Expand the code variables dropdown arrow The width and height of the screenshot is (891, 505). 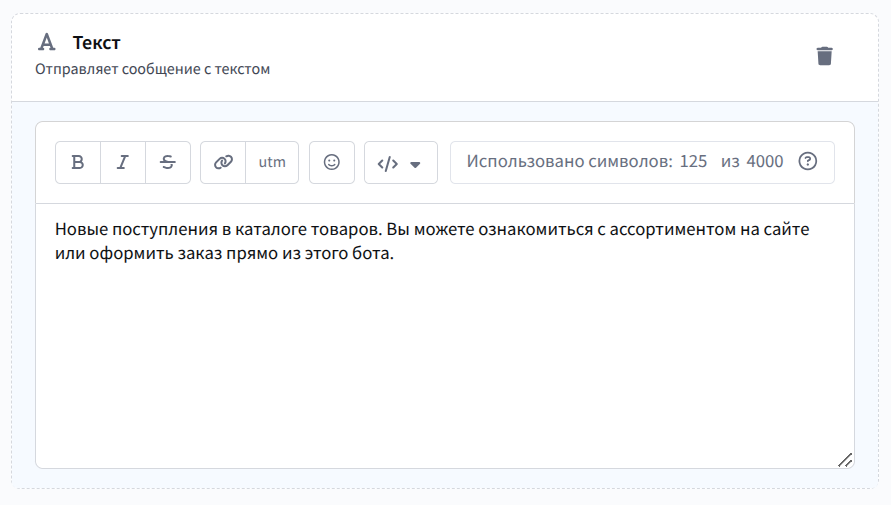[416, 164]
